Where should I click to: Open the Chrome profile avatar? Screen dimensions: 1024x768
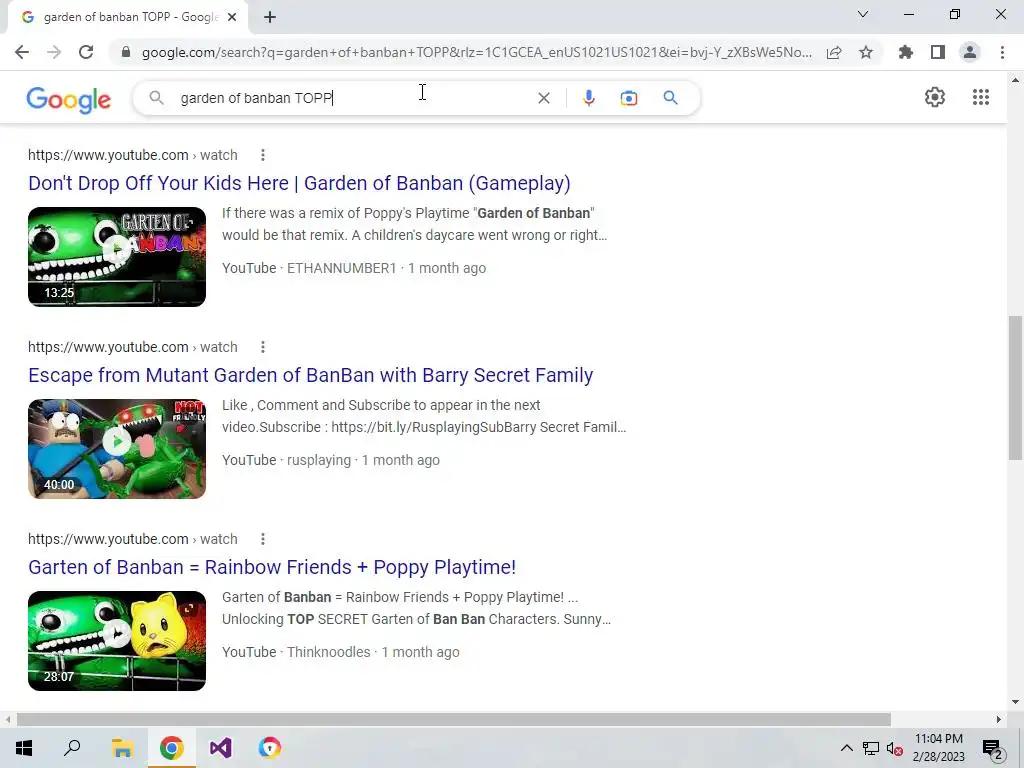tap(970, 52)
